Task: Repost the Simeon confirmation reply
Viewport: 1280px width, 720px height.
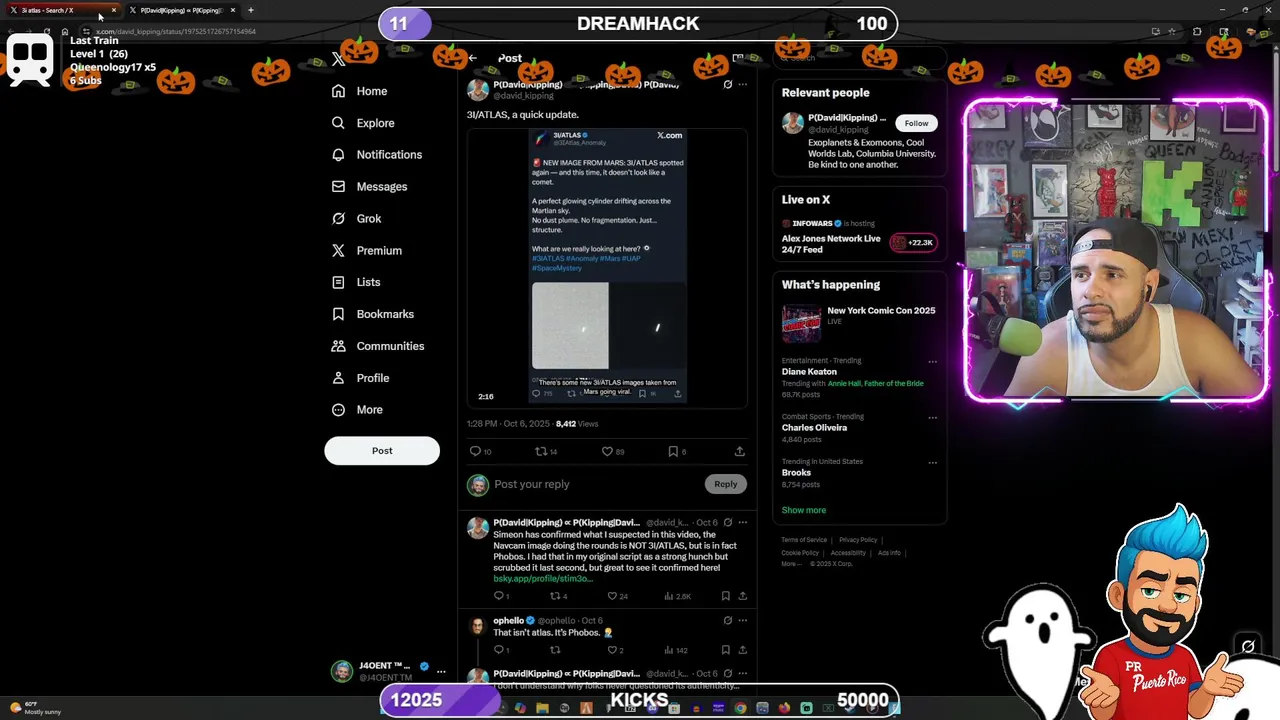Action: [x=555, y=596]
